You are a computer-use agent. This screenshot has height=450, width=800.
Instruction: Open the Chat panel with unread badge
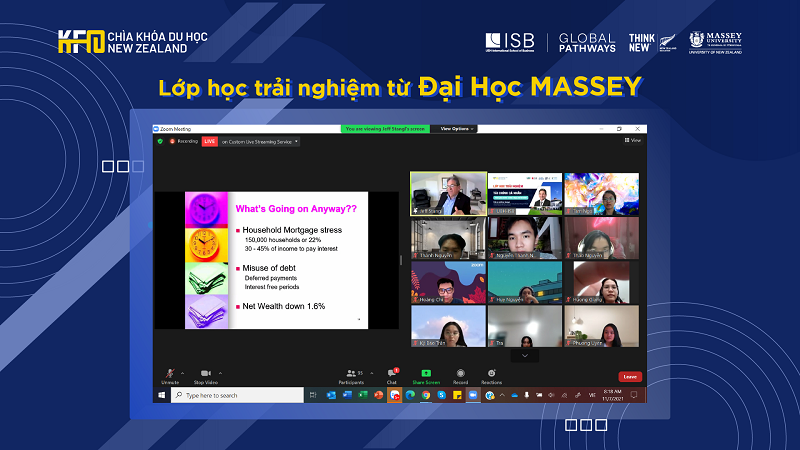click(392, 377)
